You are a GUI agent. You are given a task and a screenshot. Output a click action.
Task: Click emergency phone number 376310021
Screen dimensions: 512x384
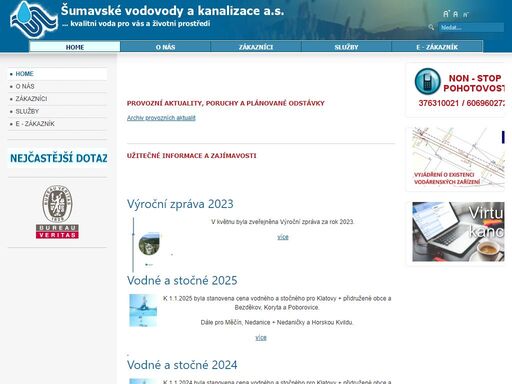[439, 103]
